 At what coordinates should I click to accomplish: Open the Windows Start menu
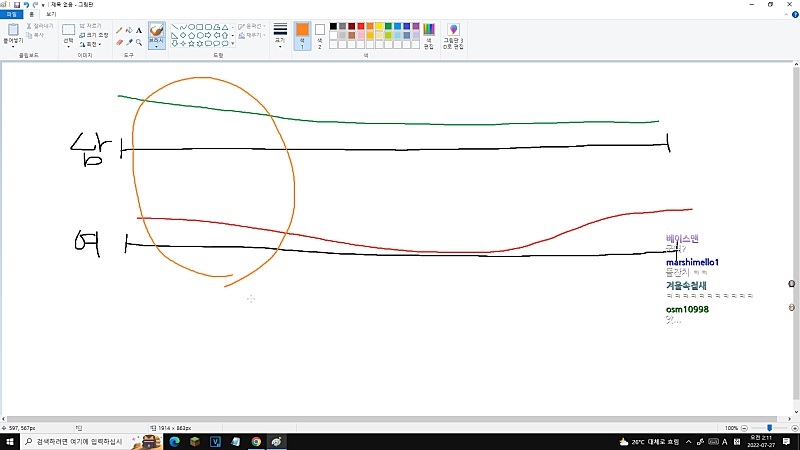pos(10,442)
